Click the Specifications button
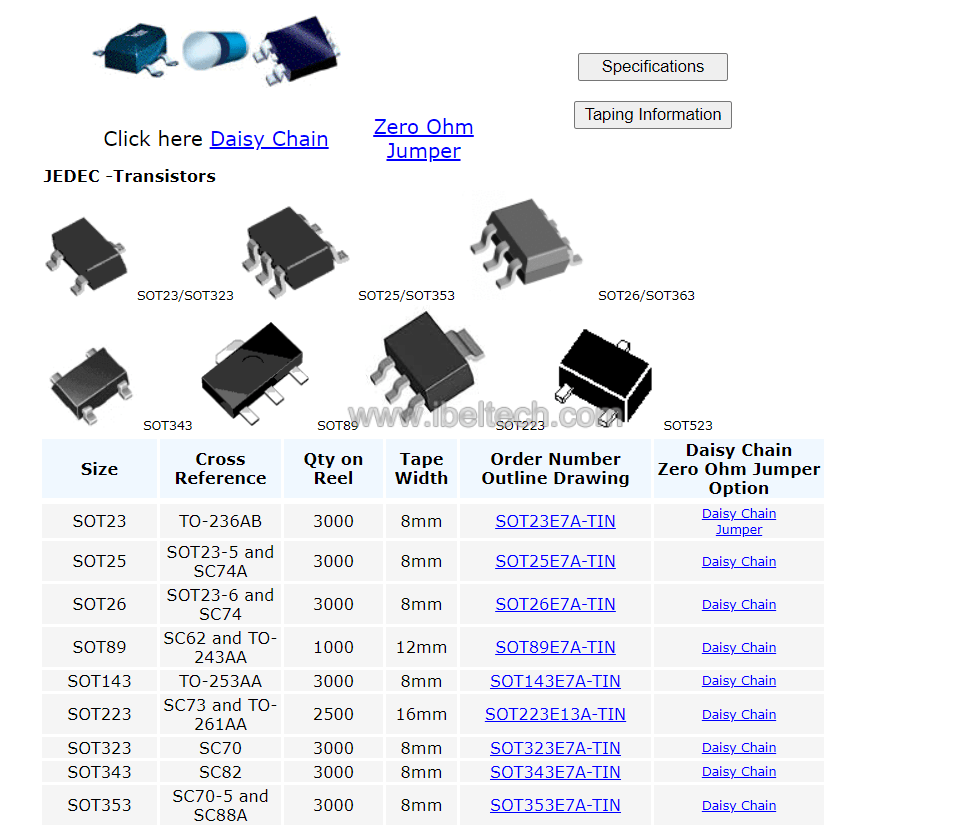This screenshot has height=827, width=977. 652,67
